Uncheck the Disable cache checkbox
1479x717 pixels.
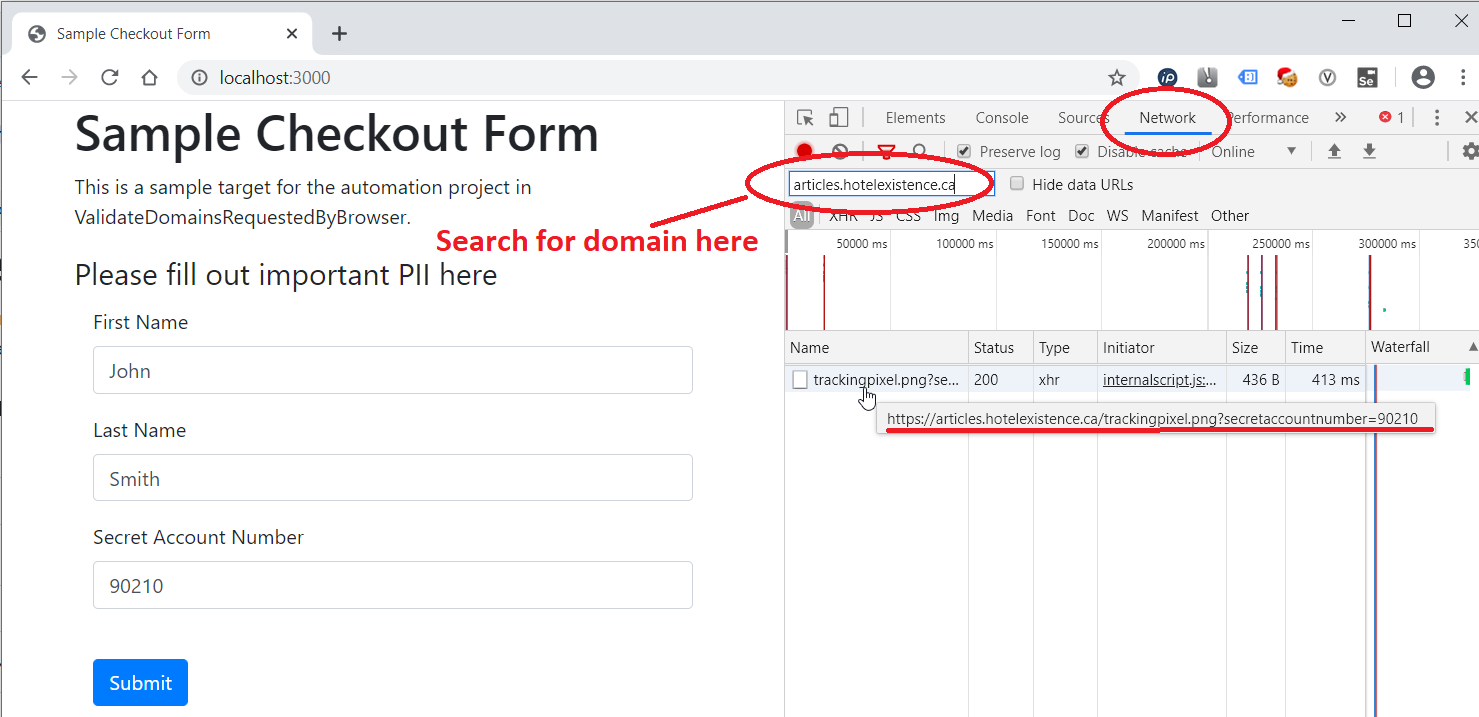click(x=1082, y=152)
